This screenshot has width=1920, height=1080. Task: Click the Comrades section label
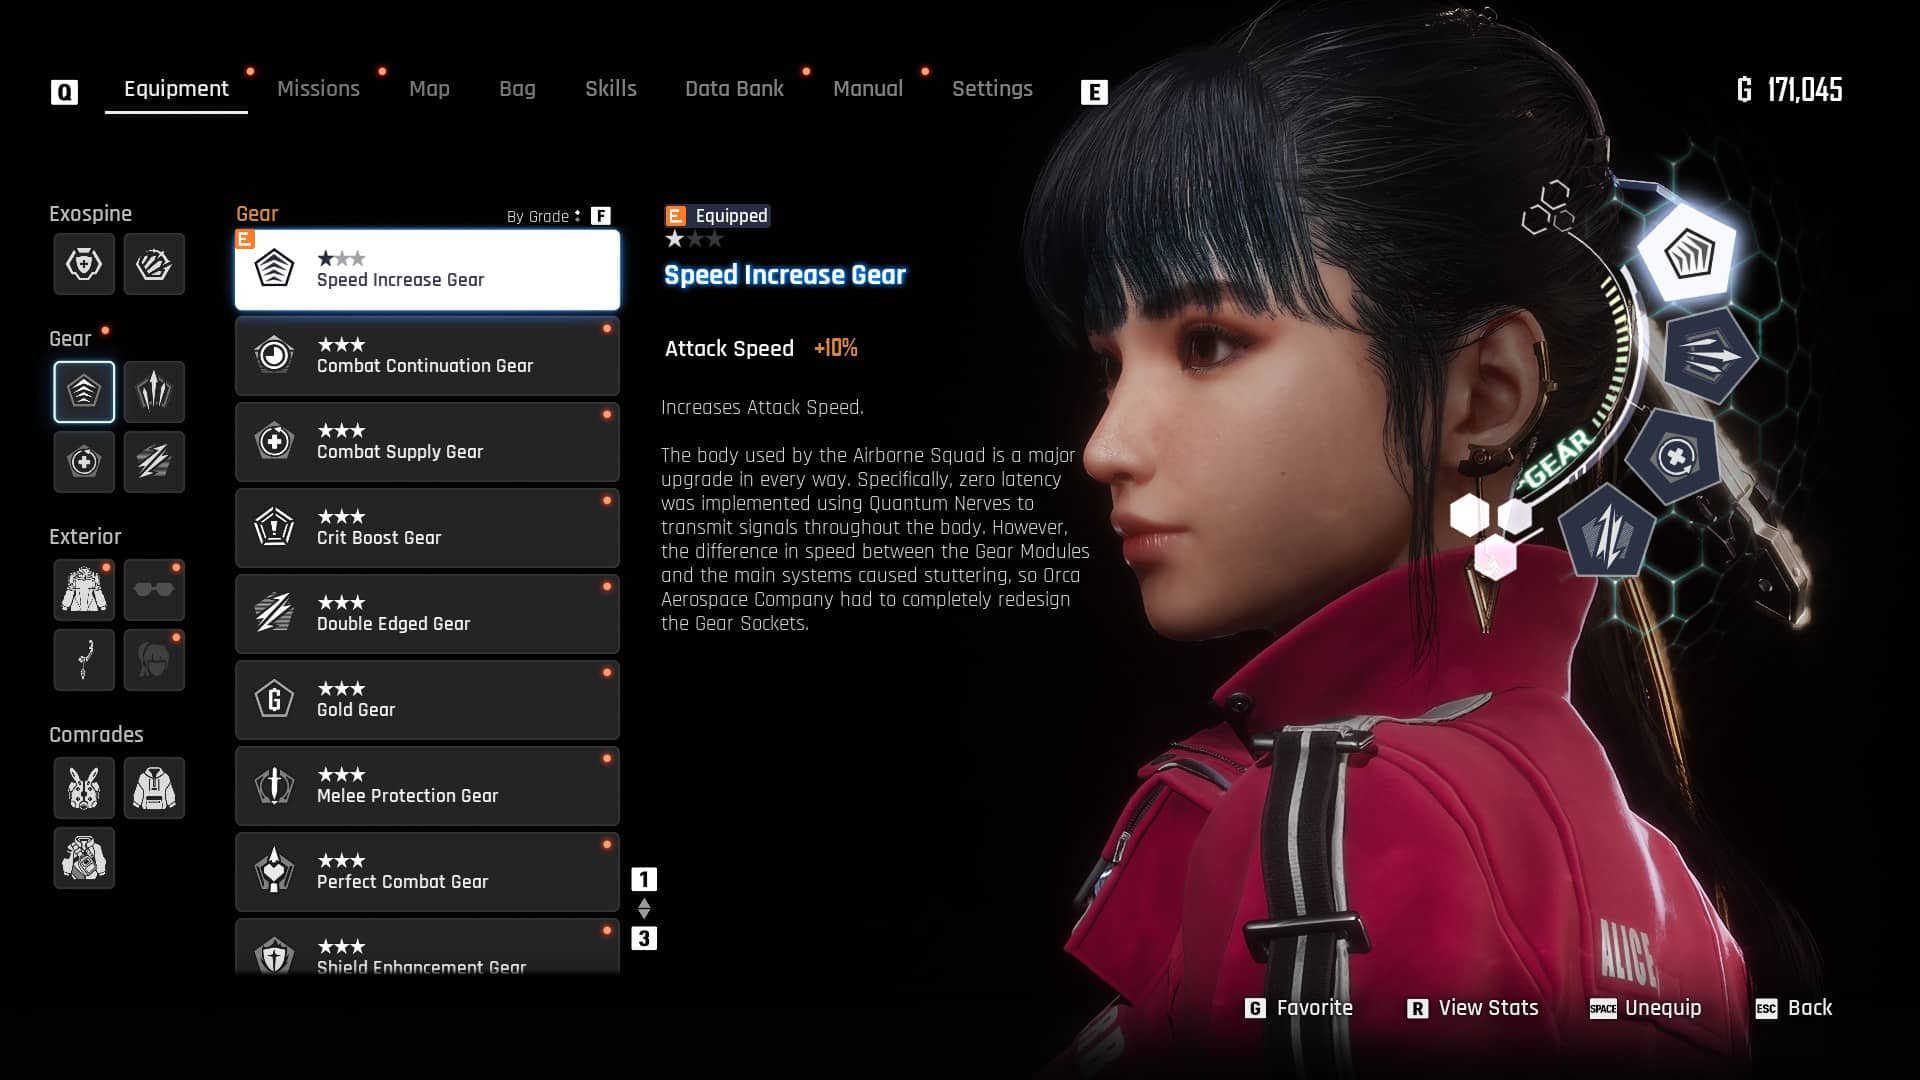97,735
